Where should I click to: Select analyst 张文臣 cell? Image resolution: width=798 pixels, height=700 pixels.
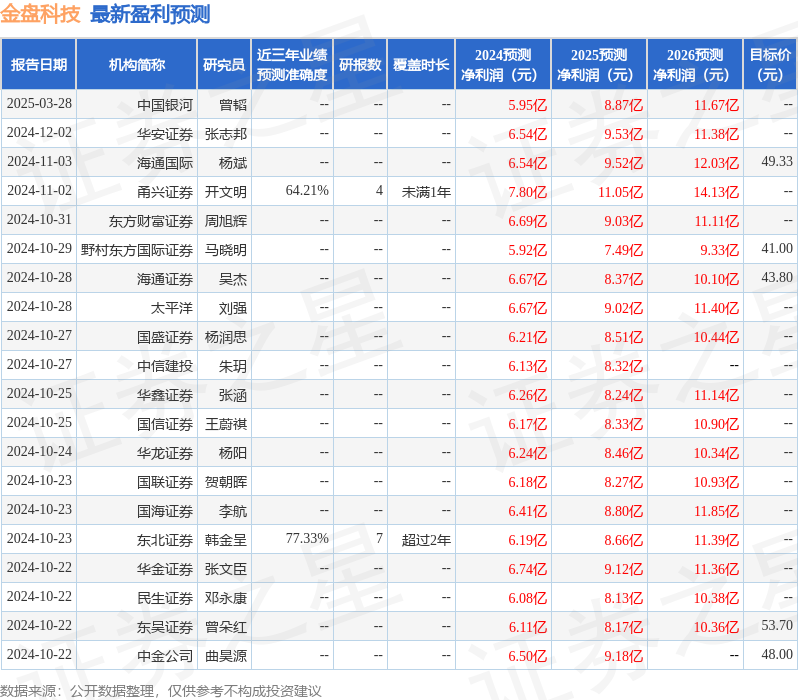[x=226, y=569]
